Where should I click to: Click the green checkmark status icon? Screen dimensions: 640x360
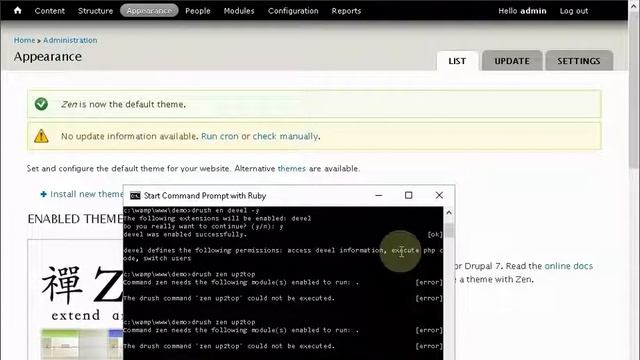pos(41,104)
